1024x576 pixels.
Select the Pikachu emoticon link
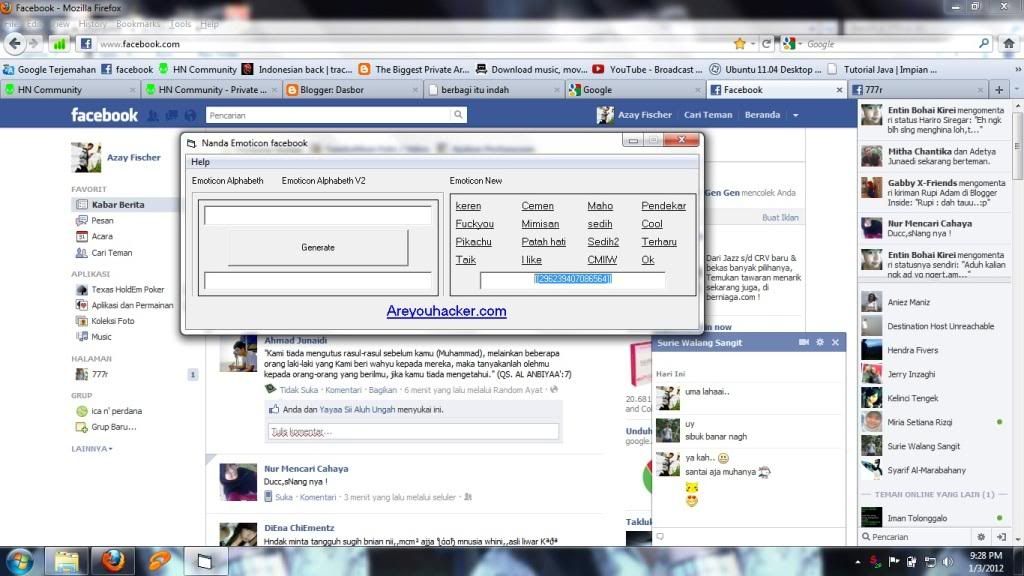pyautogui.click(x=473, y=242)
